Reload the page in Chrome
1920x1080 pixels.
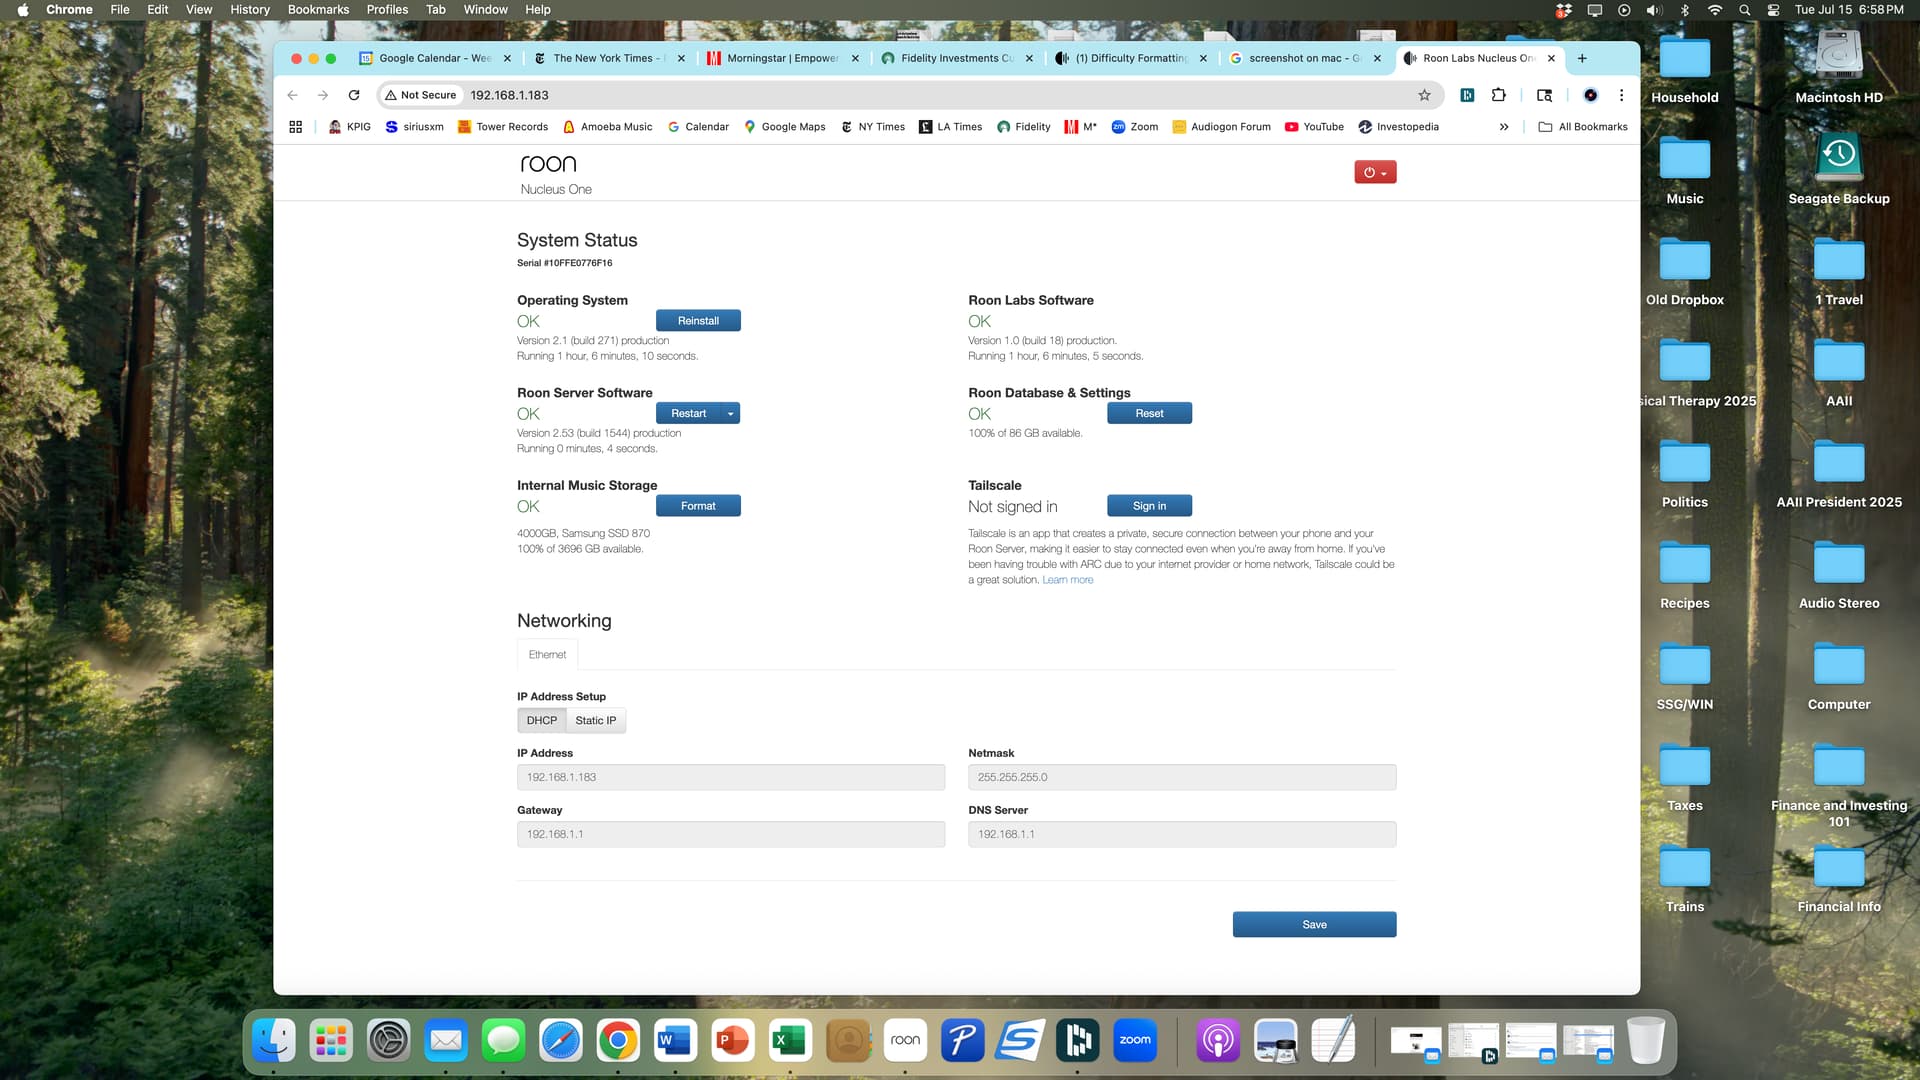click(x=354, y=95)
